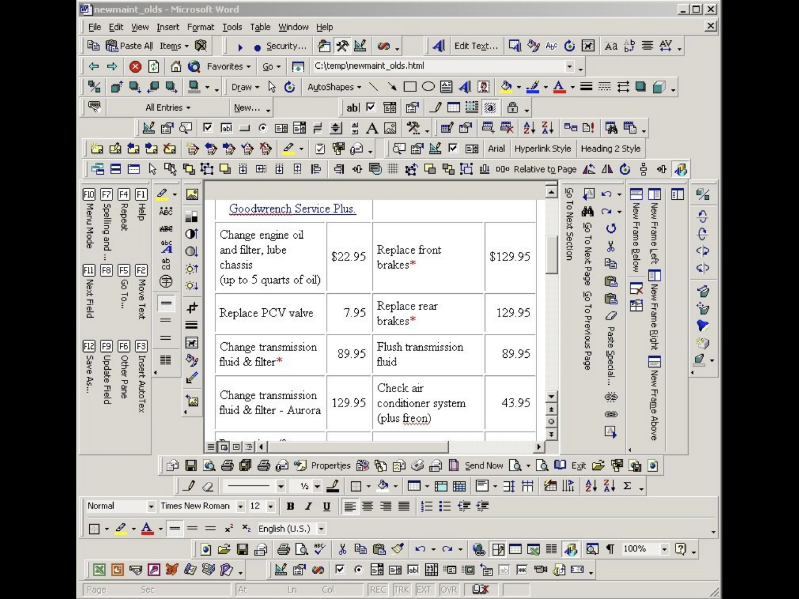Open the English (U.S.) language dropdown
The width and height of the screenshot is (799, 599).
click(322, 529)
